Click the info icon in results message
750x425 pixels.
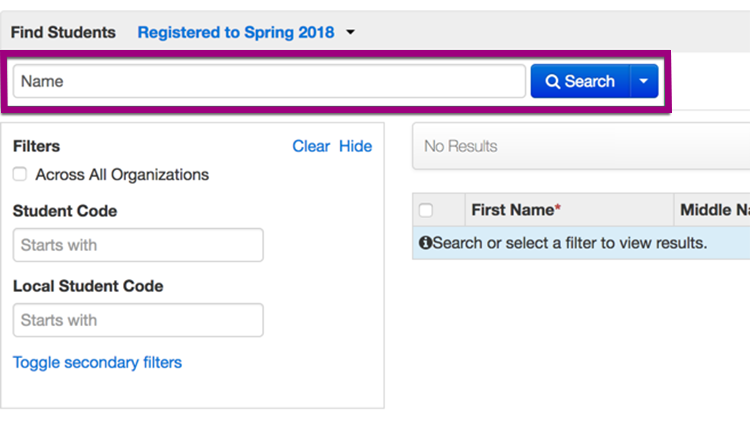pos(425,243)
